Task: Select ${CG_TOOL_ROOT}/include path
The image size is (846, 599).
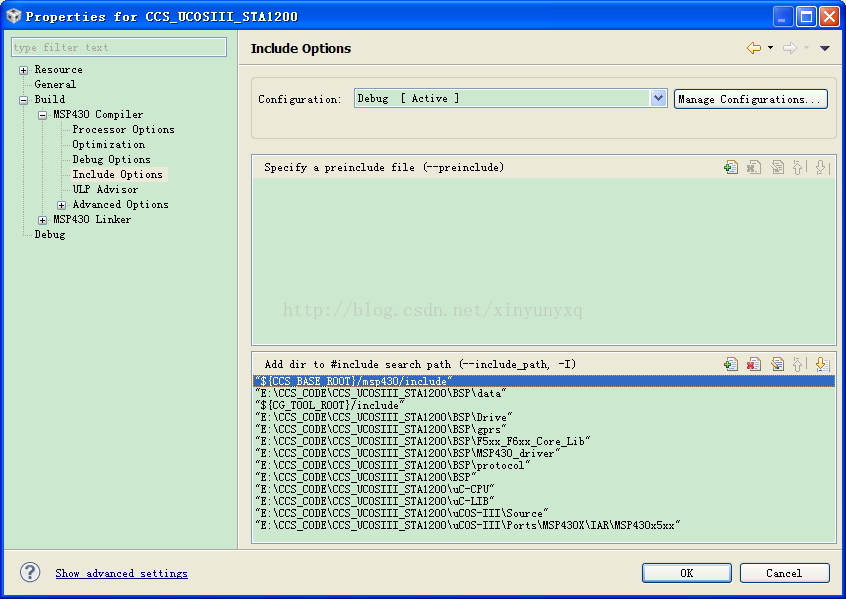Action: [x=544, y=405]
